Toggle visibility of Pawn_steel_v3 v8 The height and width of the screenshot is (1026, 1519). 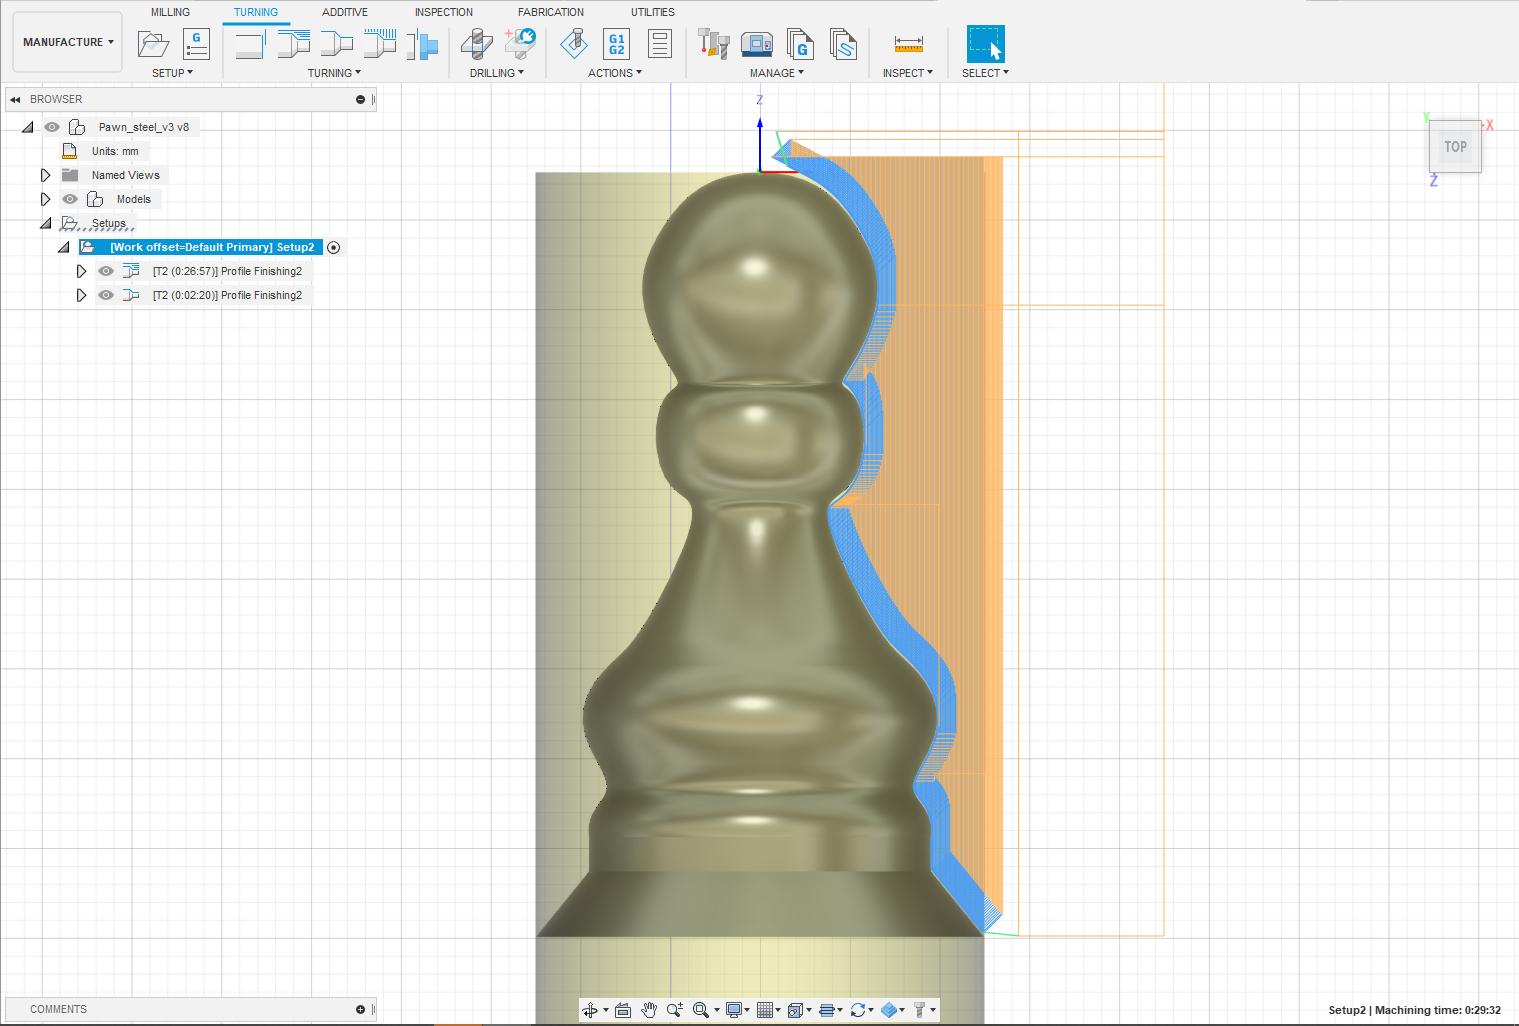click(51, 127)
